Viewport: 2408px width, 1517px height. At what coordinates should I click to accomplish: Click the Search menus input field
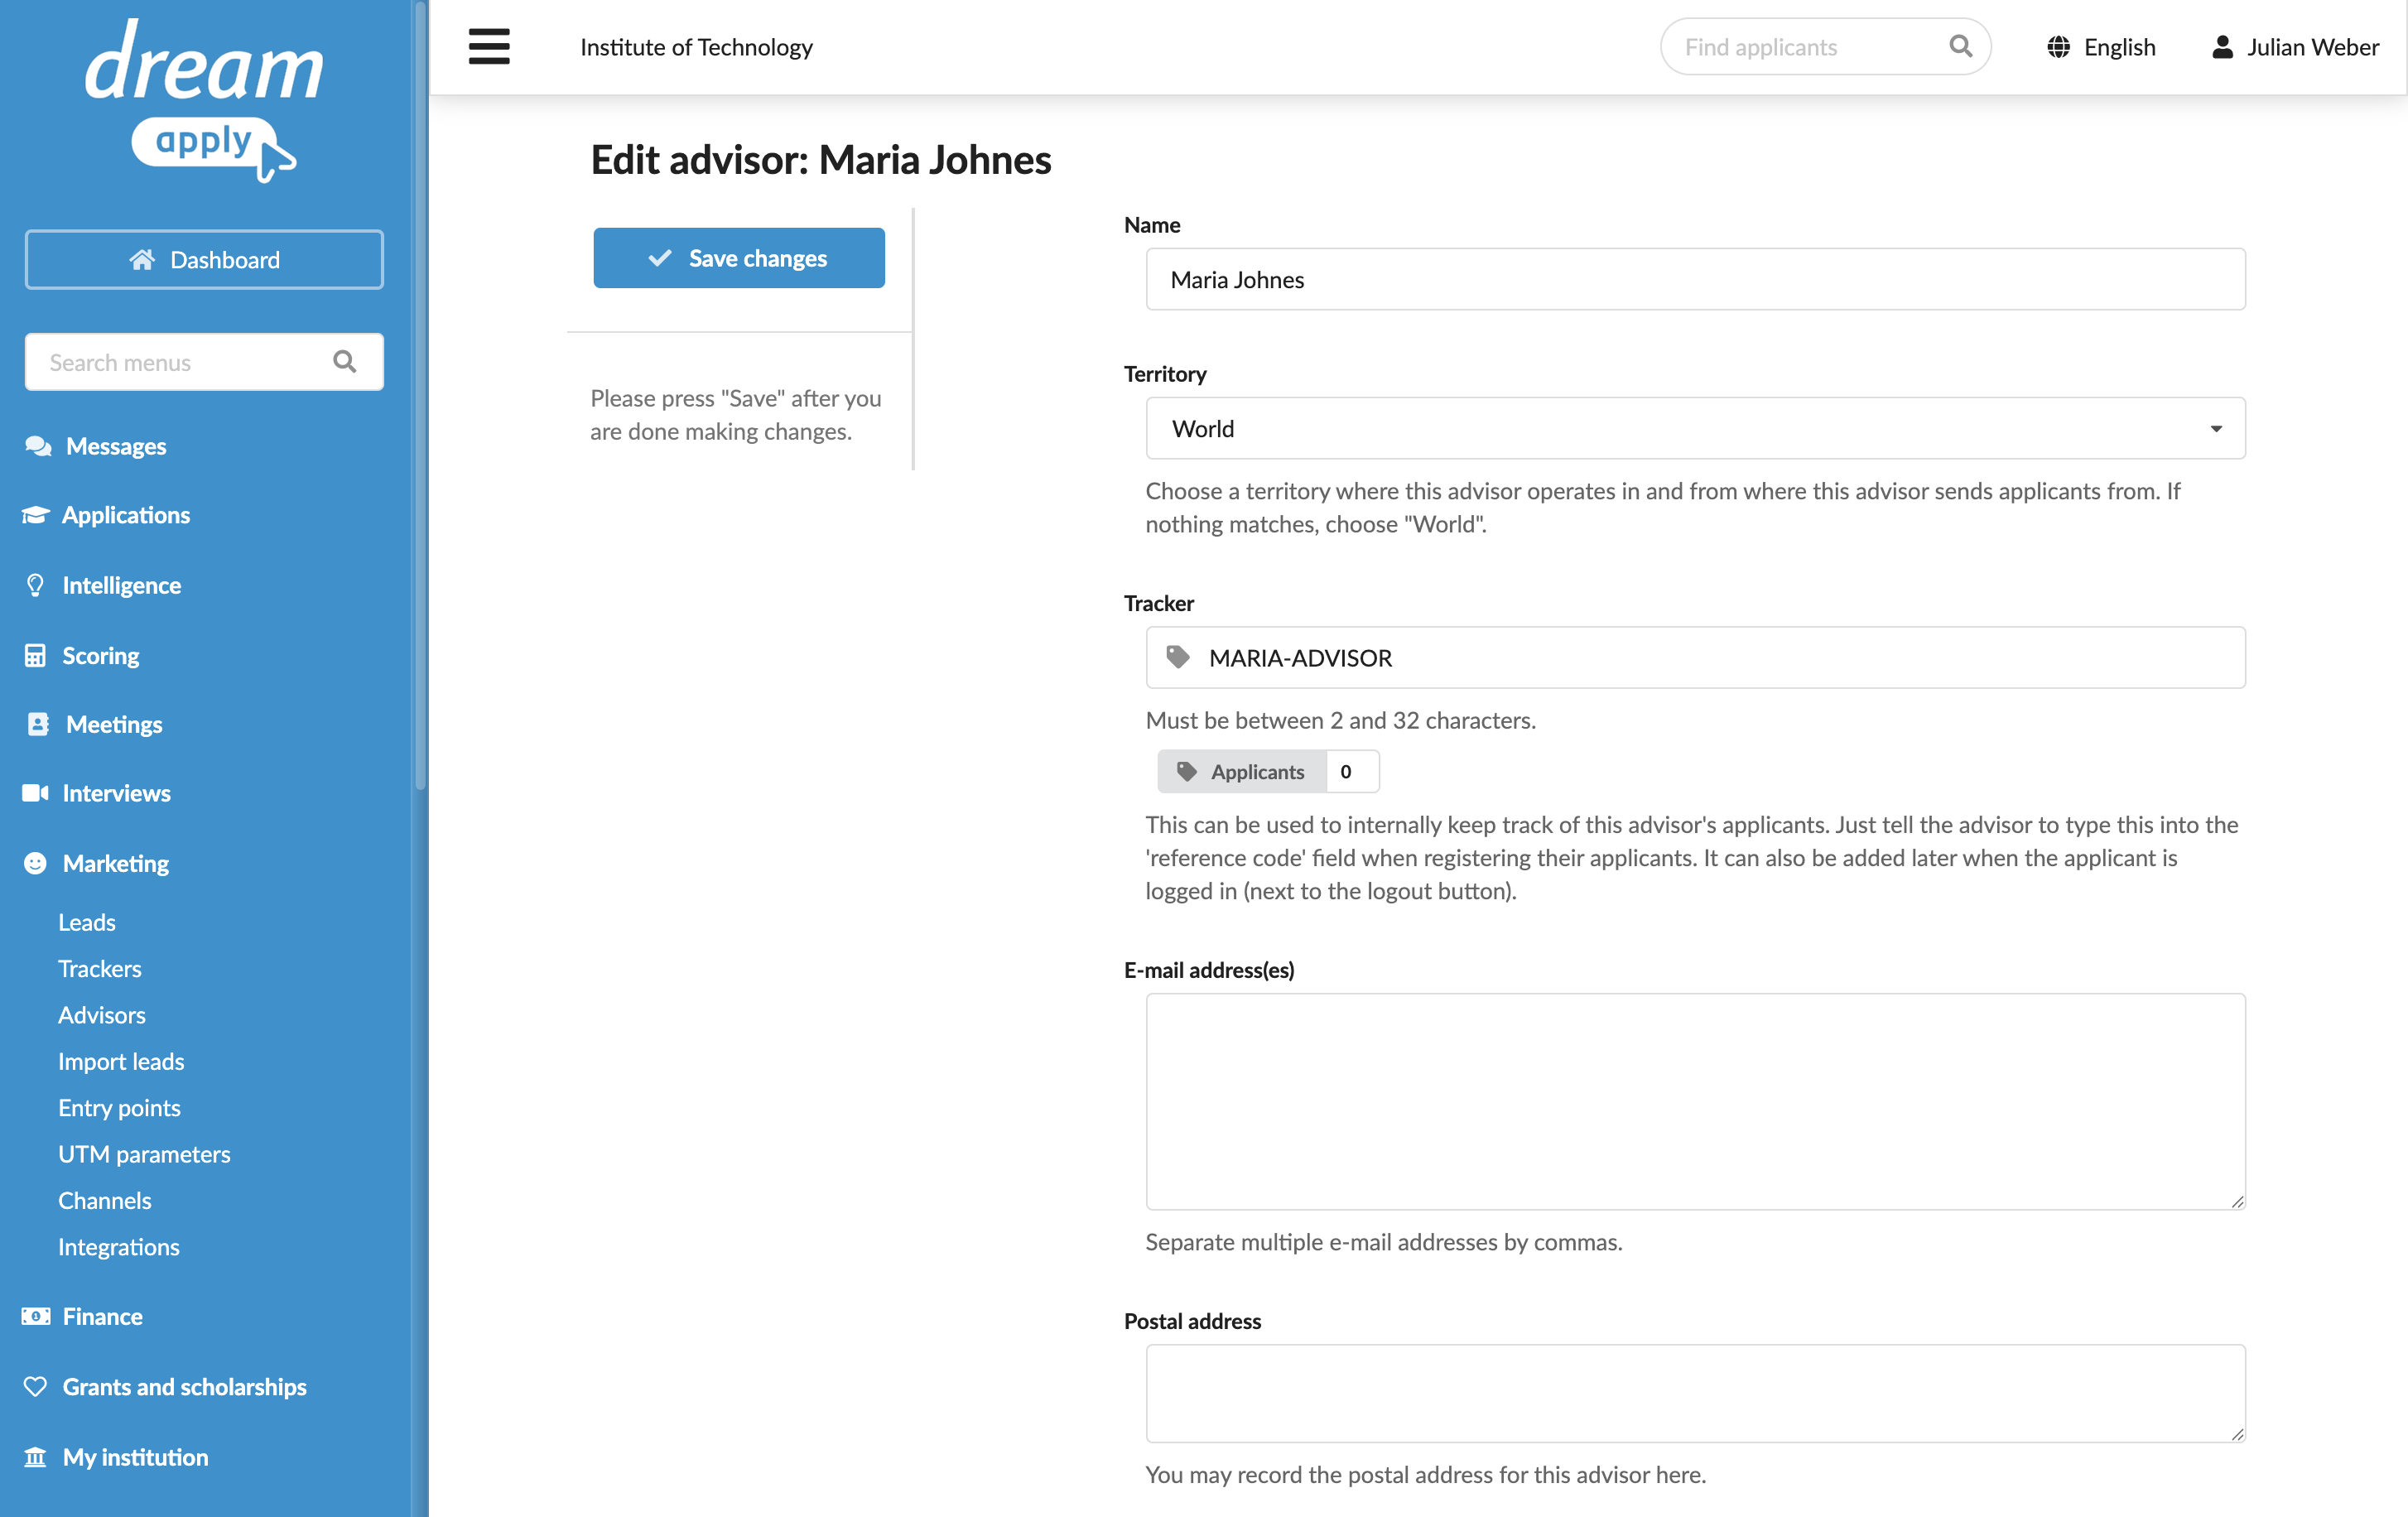[204, 362]
